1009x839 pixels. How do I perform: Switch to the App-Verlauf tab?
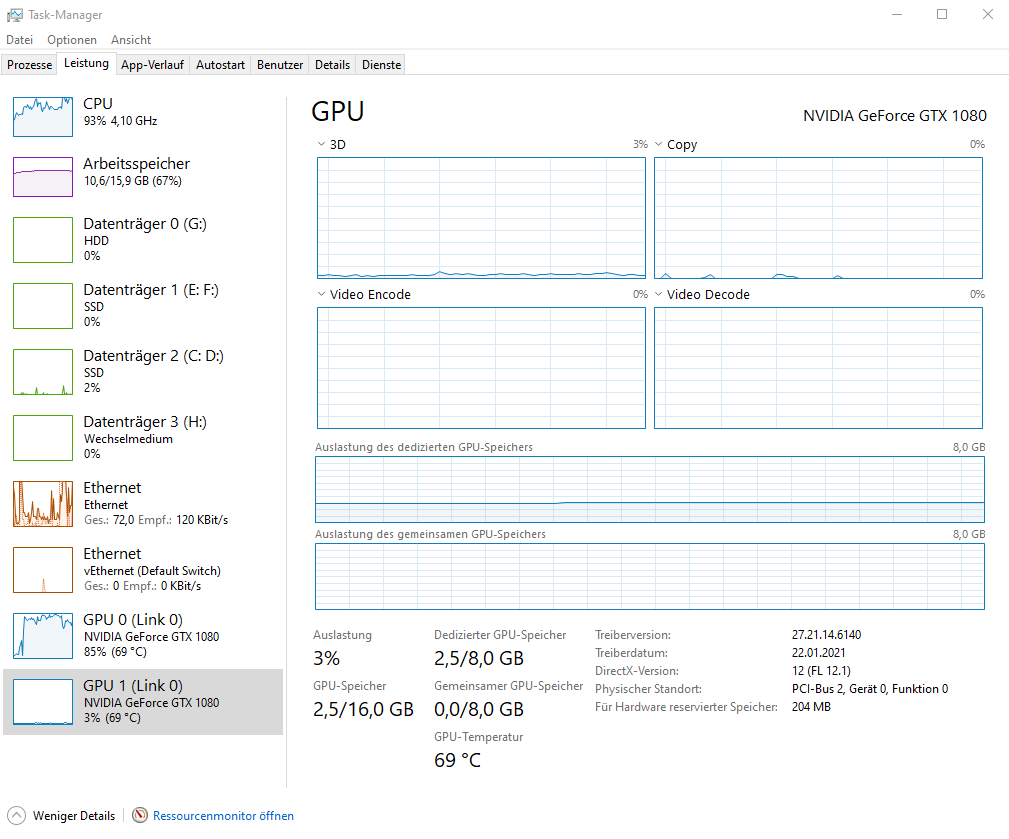pos(153,65)
